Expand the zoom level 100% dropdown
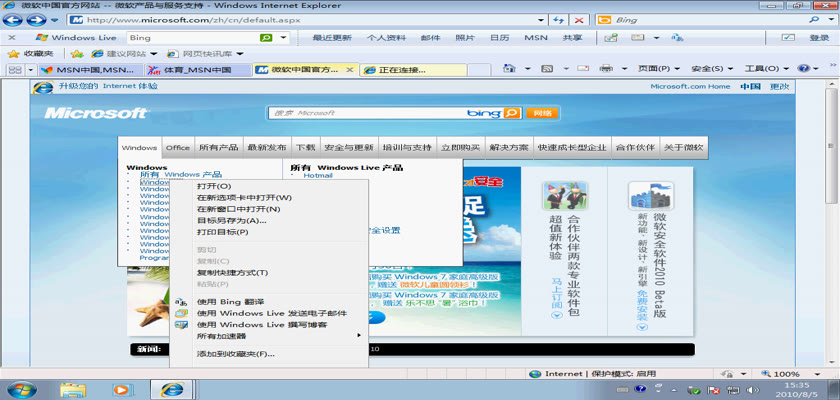840x400 pixels. point(789,373)
